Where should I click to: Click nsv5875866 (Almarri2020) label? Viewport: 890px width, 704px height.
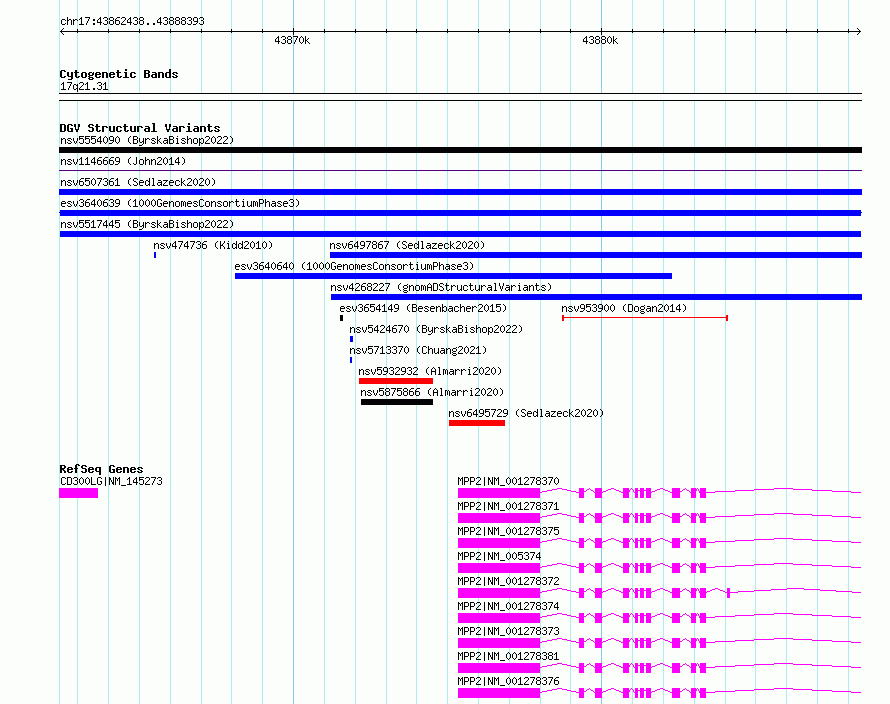[432, 392]
